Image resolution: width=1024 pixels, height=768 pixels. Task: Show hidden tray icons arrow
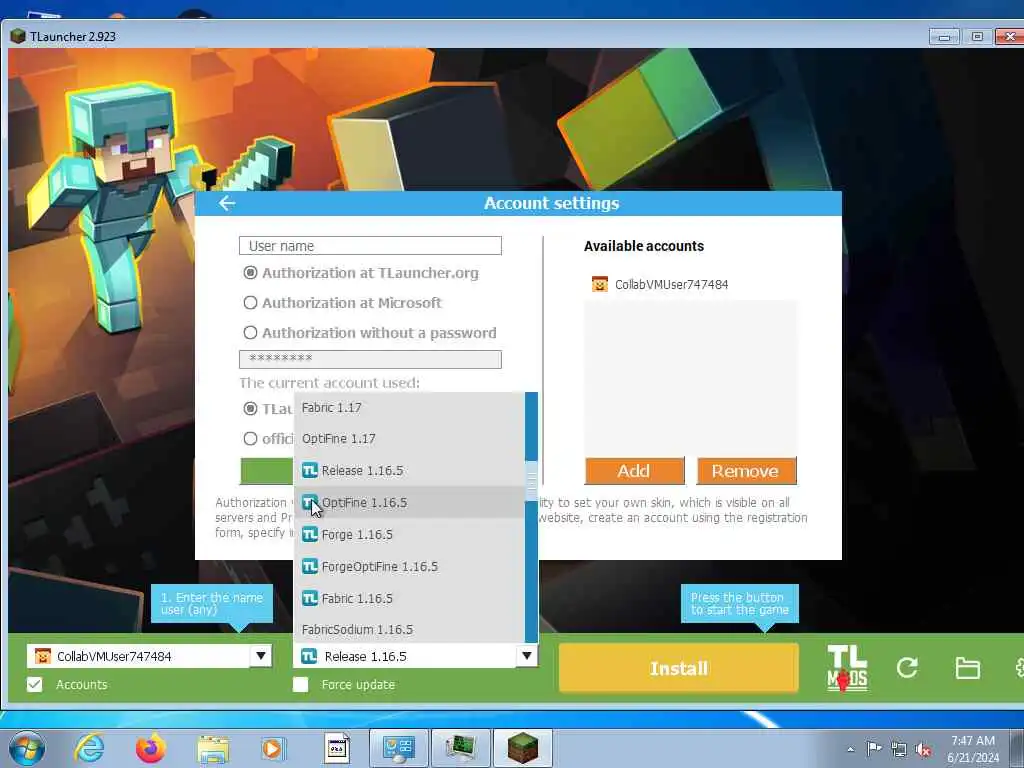pos(850,749)
